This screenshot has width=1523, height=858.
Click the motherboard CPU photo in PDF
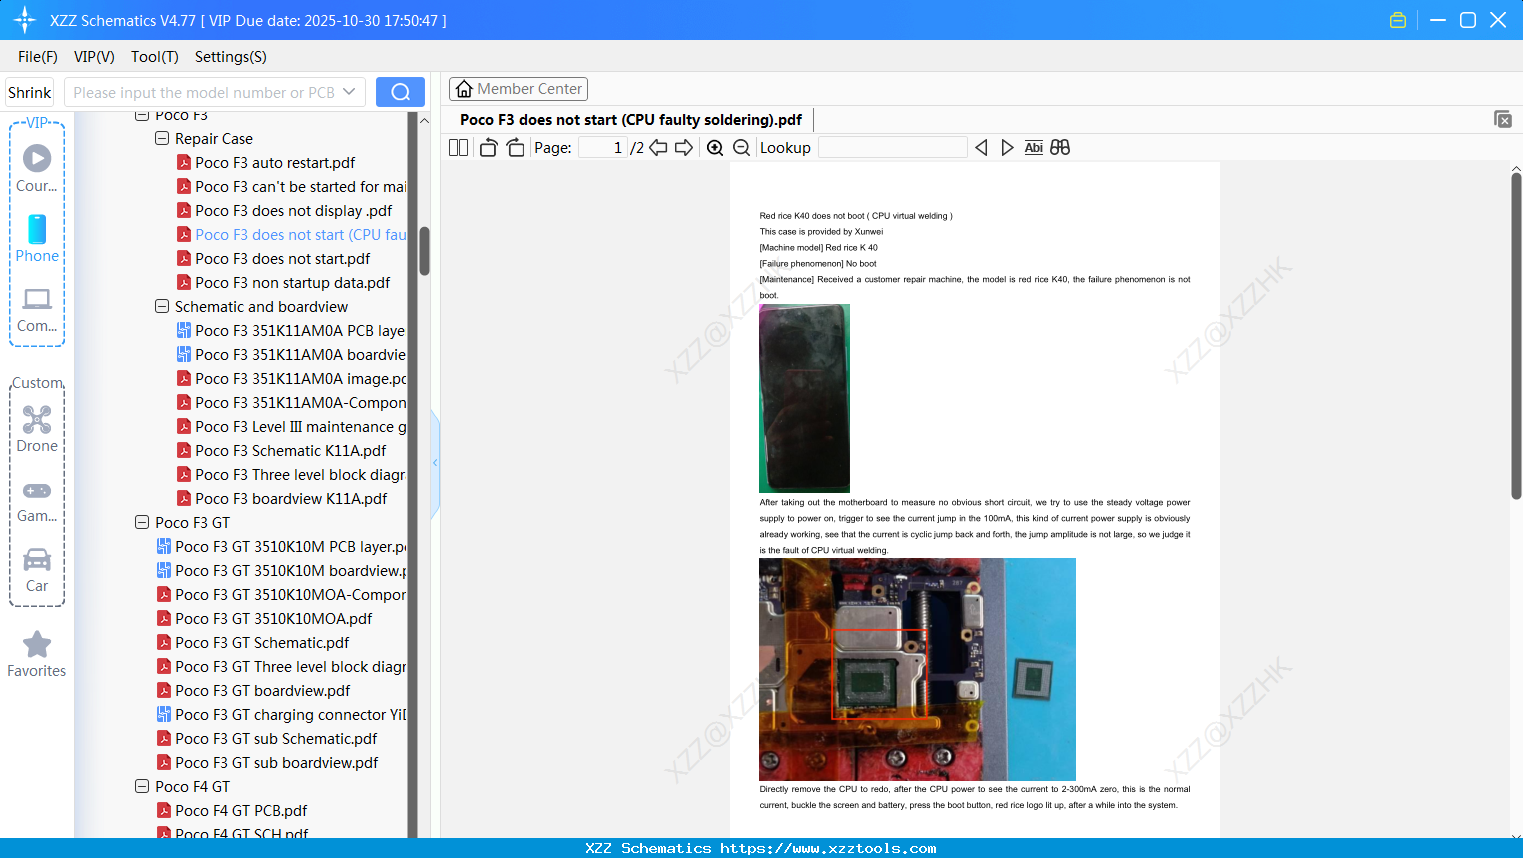[x=917, y=669]
